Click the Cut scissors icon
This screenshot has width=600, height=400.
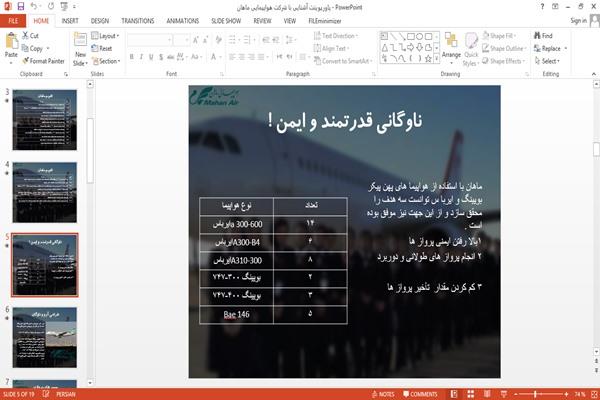25,36
